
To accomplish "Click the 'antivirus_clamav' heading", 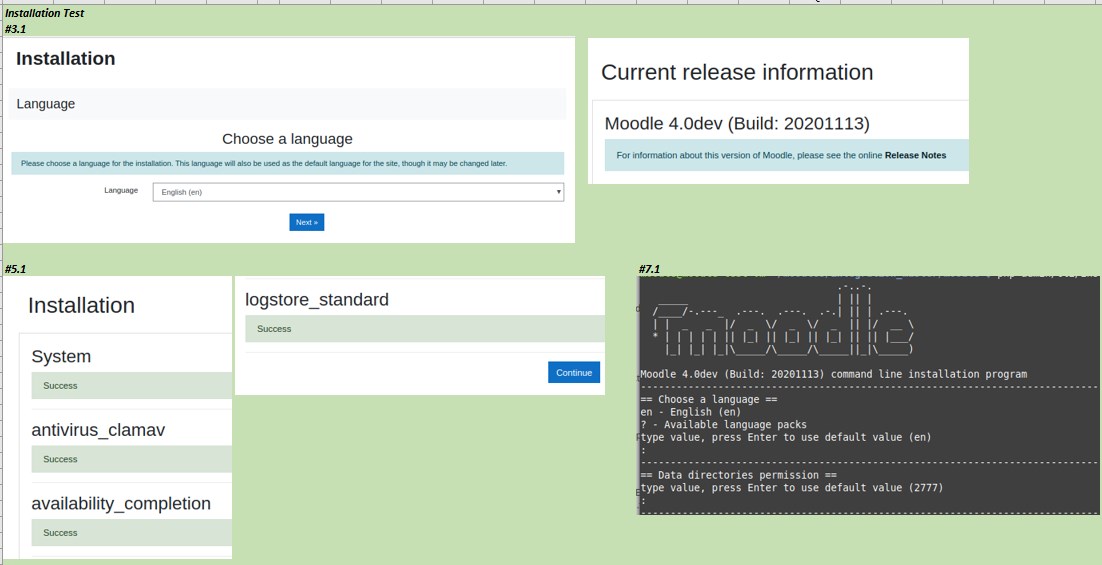I will [98, 429].
